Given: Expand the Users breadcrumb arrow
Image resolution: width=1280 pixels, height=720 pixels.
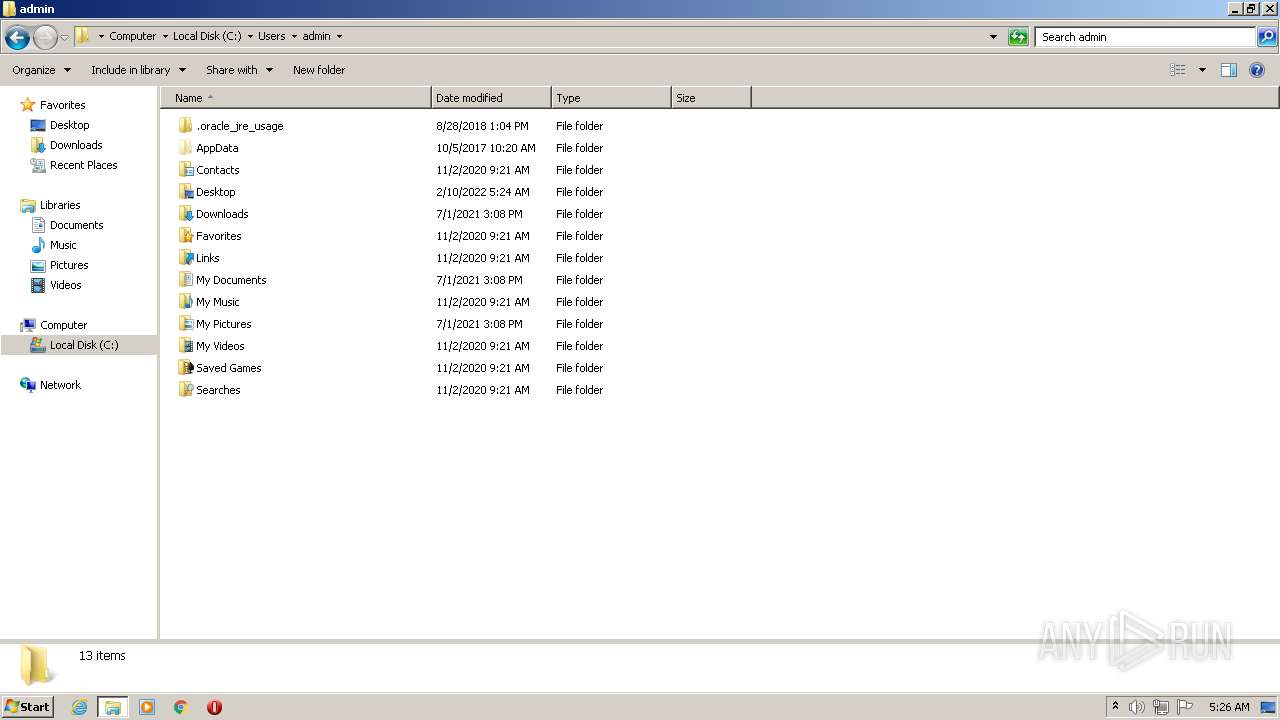Looking at the screenshot, I should (294, 36).
